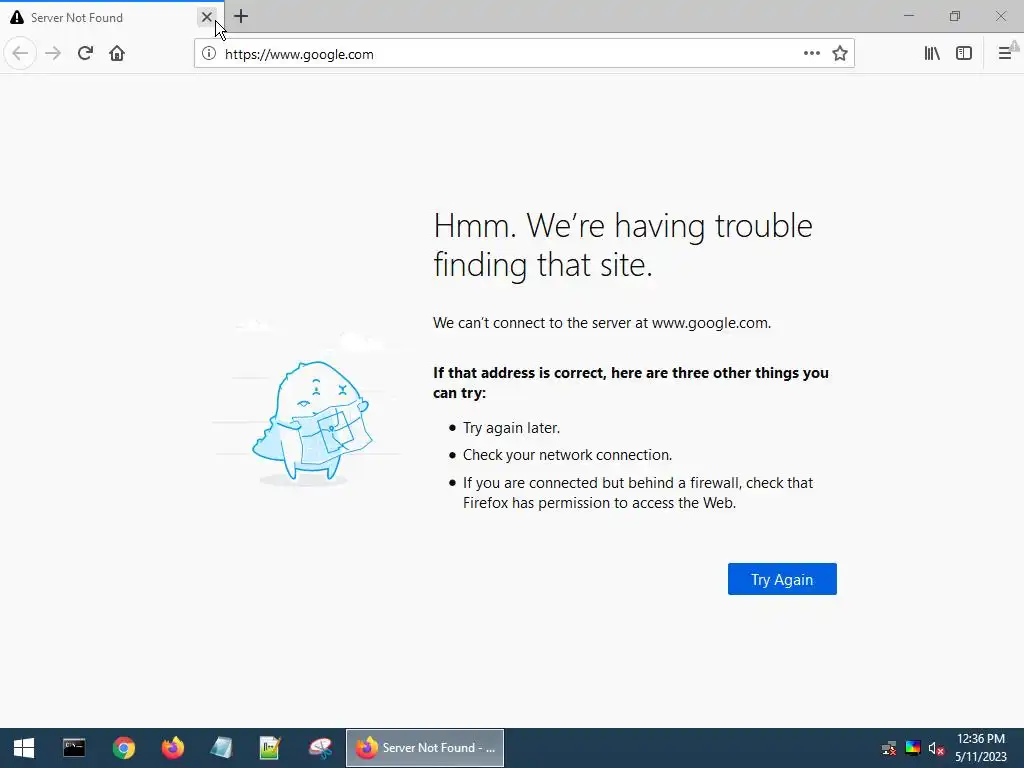
Task: Click the 'Check your network connection.' text
Action: 567,455
